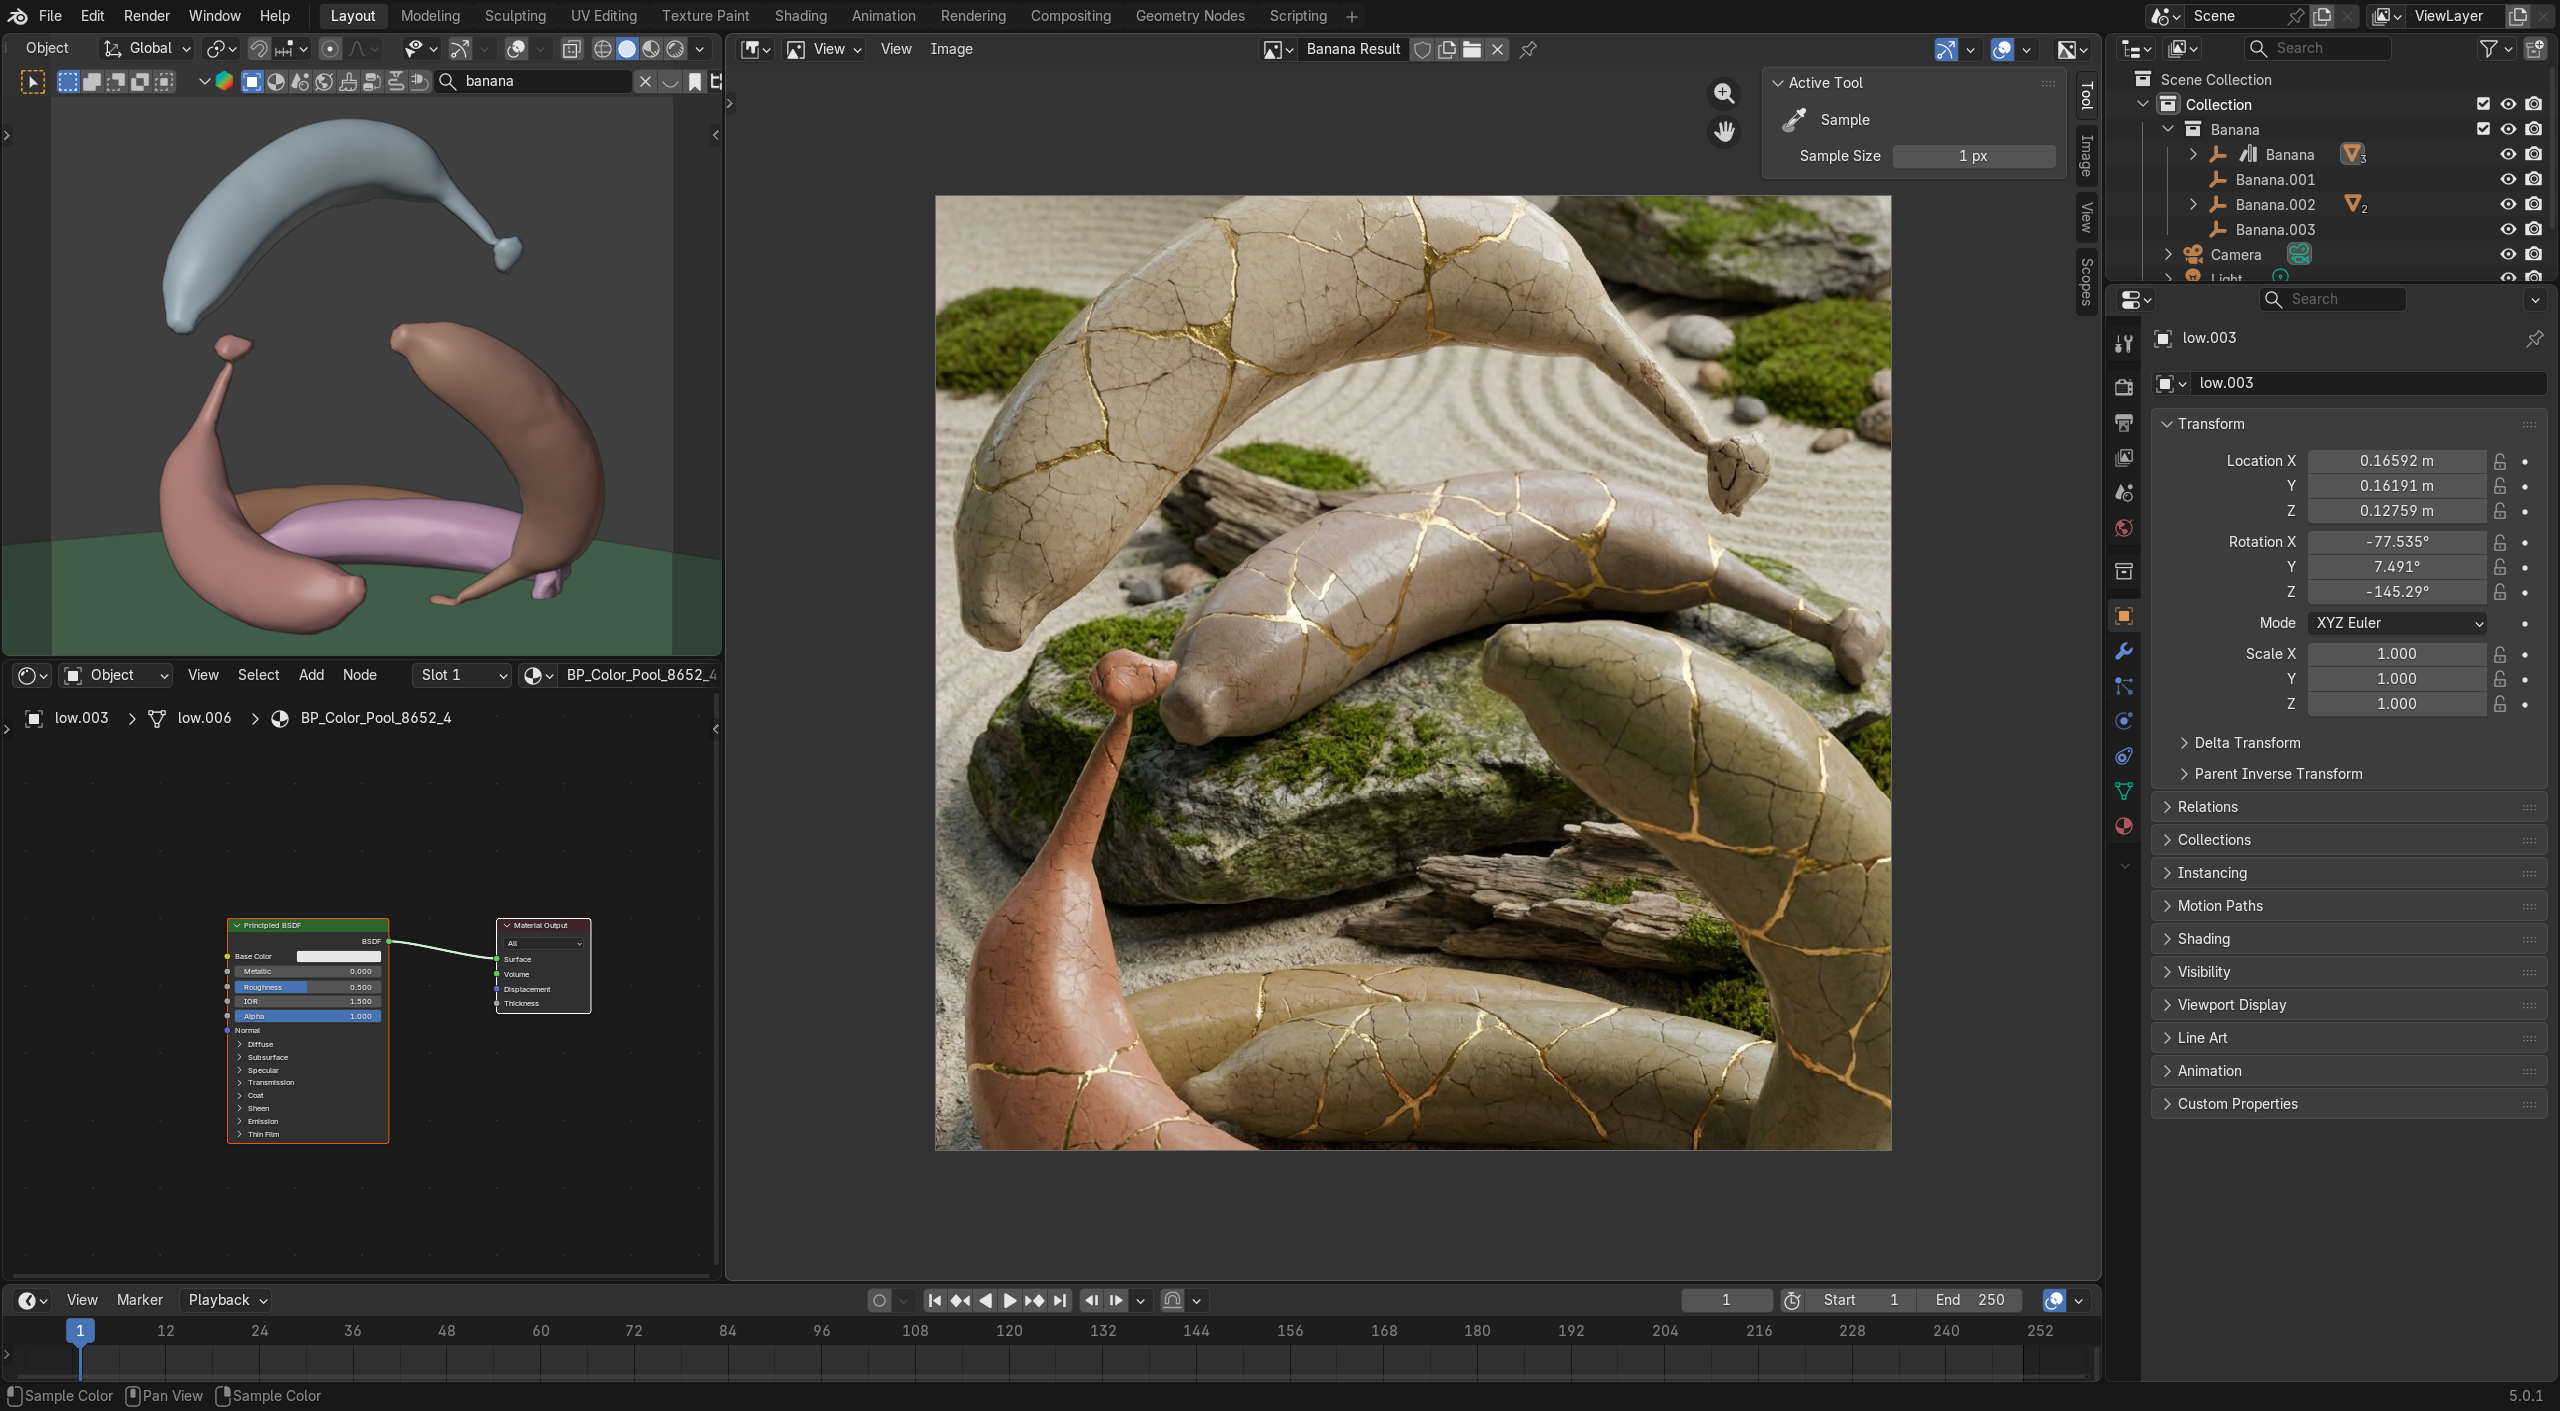Lock the Location X value

(2500, 461)
